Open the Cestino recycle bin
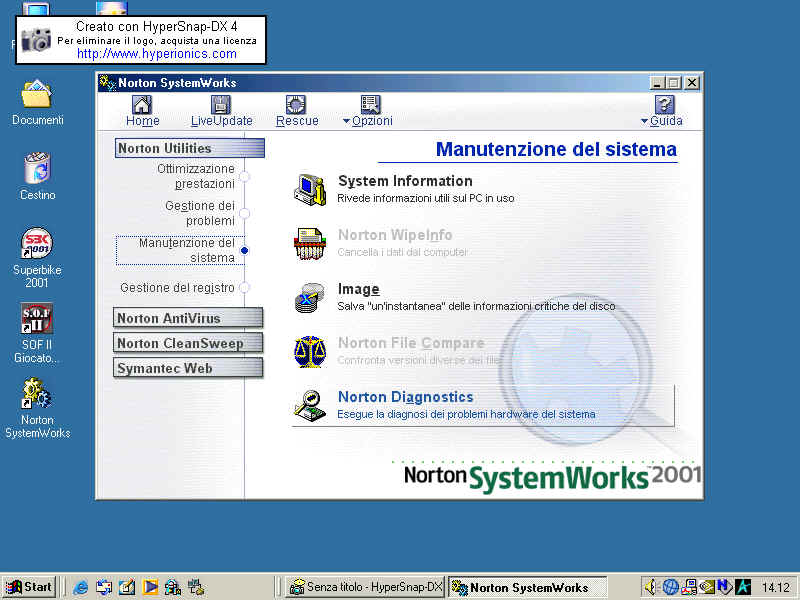 point(37,177)
